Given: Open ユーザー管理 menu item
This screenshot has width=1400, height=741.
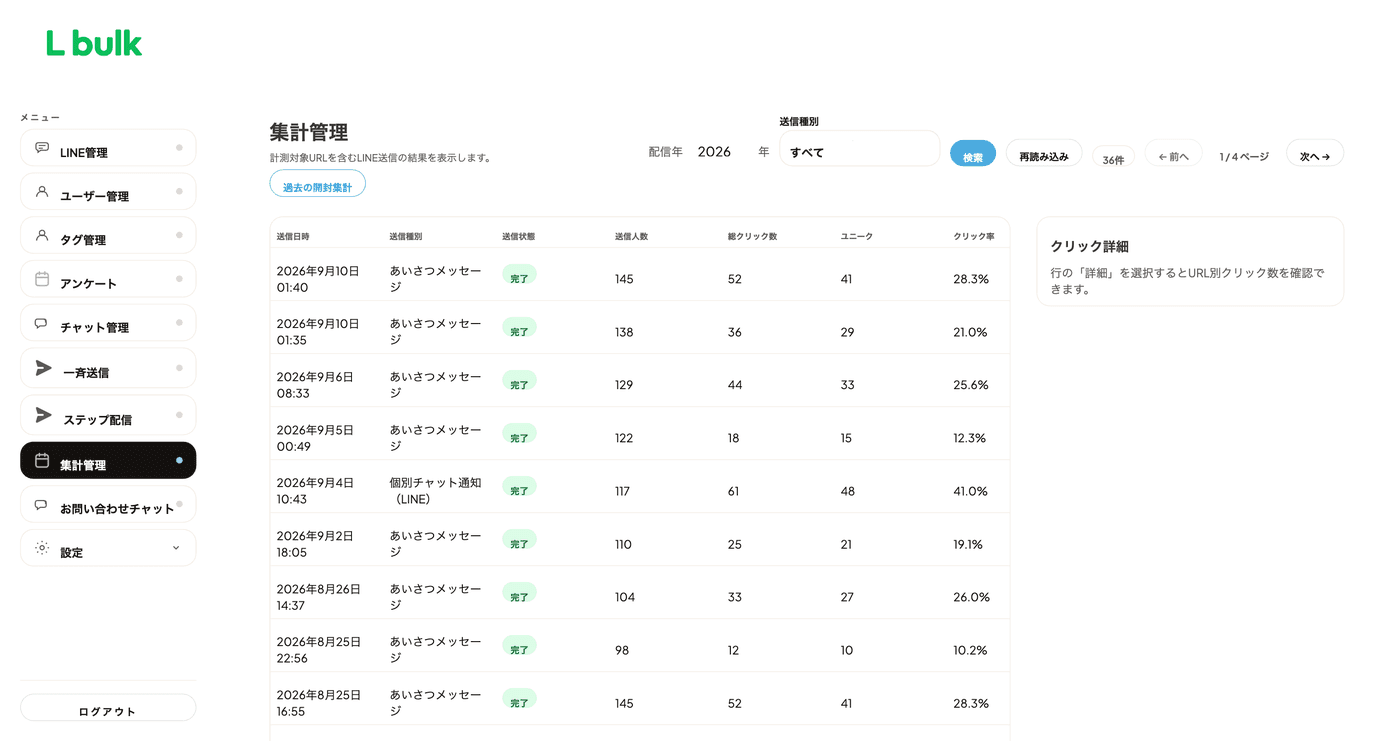Looking at the screenshot, I should (x=108, y=192).
